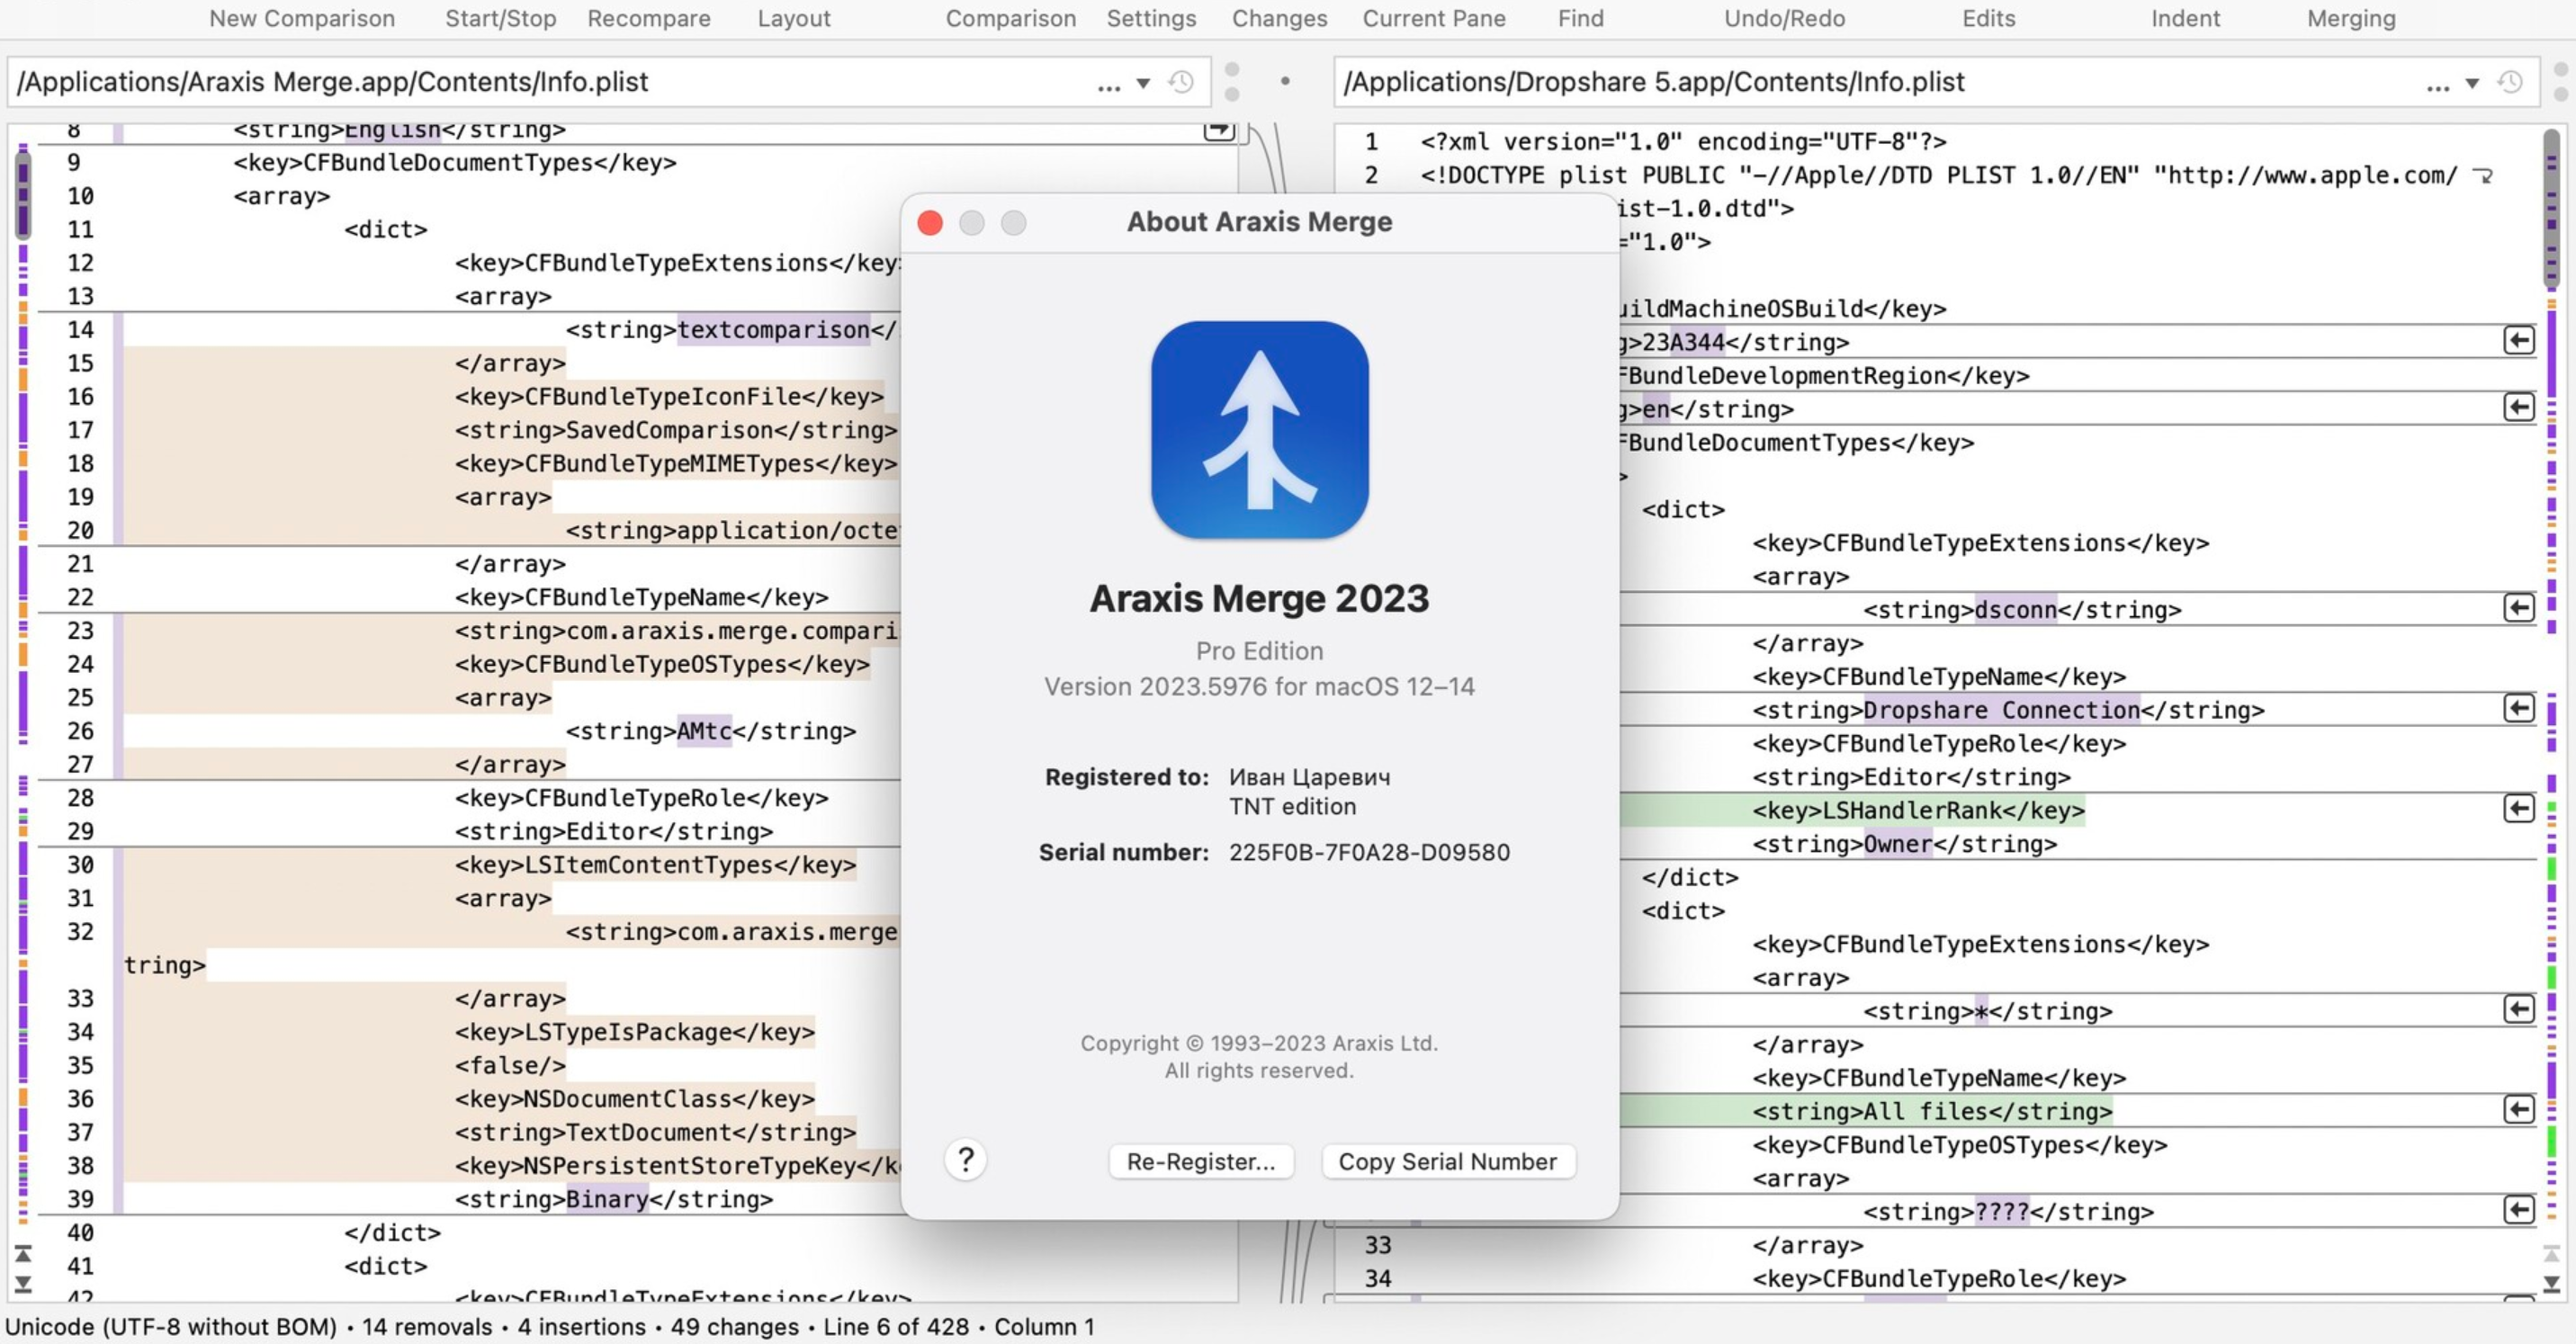Click Unicode (UTF-8 without BOM) status entry

point(171,1326)
